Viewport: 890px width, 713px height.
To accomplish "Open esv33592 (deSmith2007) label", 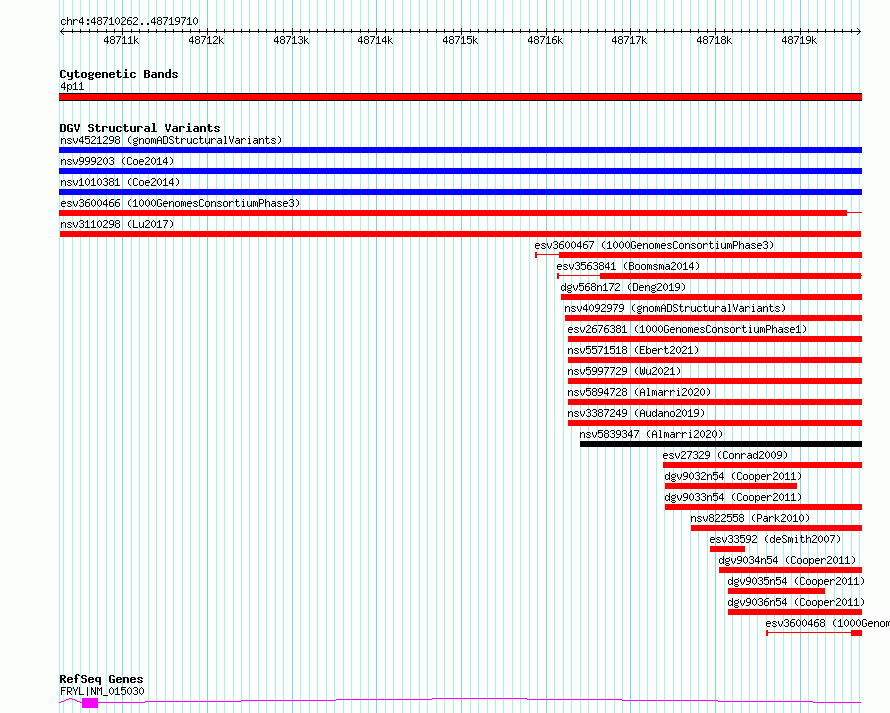I will [775, 539].
